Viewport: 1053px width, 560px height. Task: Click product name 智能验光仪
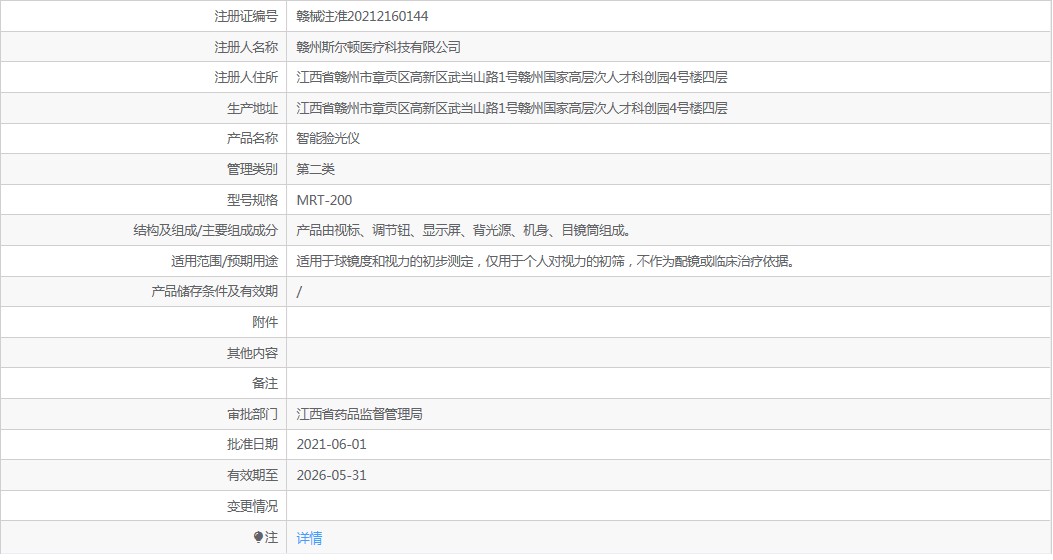(x=328, y=138)
